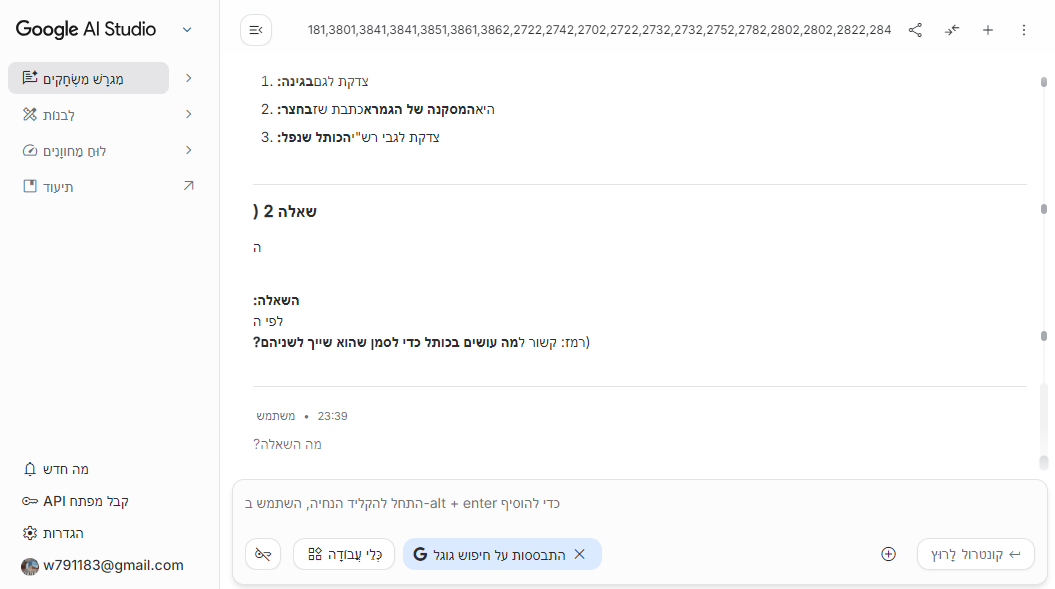The width and height of the screenshot is (1055, 589).
Task: Collapse the sidebar with the panel toggle
Action: [x=256, y=30]
